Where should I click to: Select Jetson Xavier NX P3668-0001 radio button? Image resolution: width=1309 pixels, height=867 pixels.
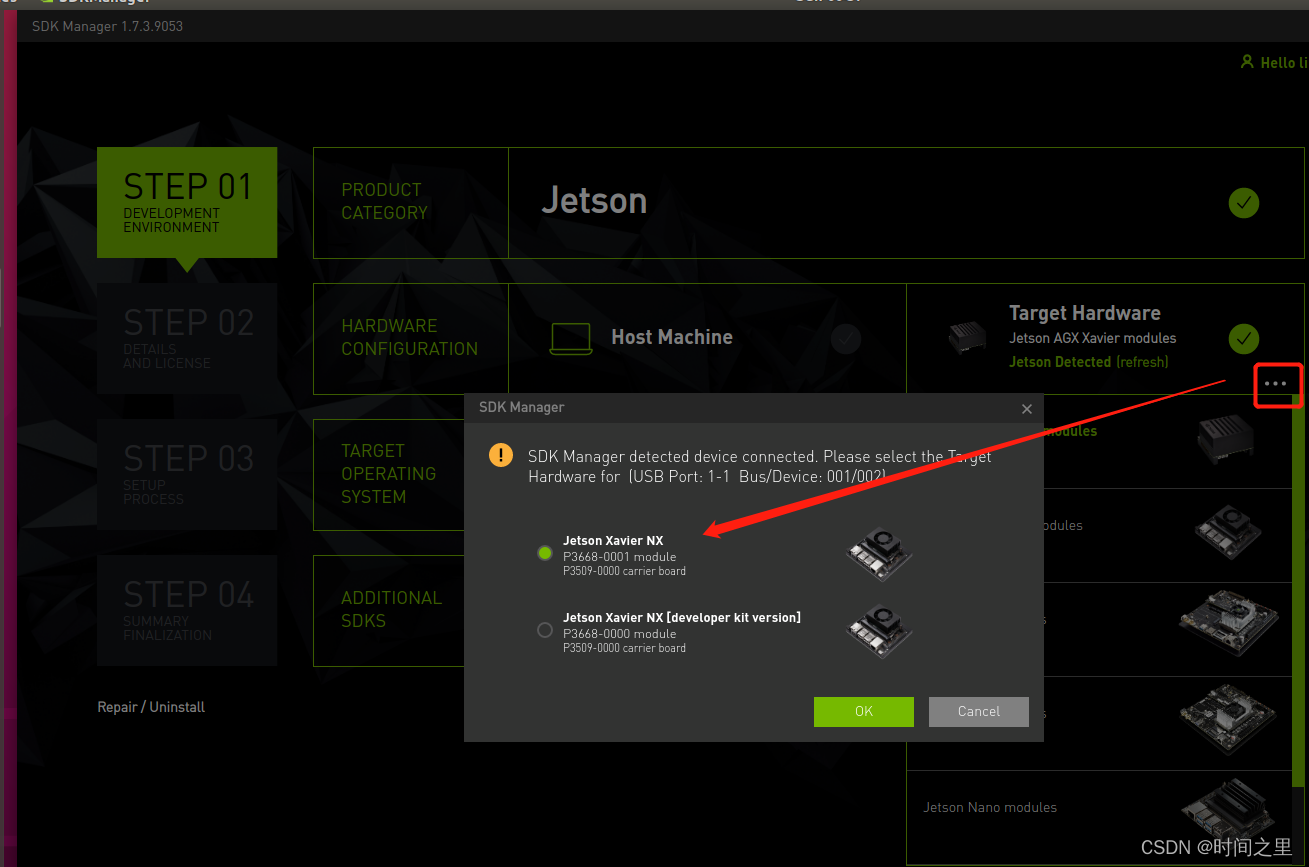pyautogui.click(x=545, y=553)
